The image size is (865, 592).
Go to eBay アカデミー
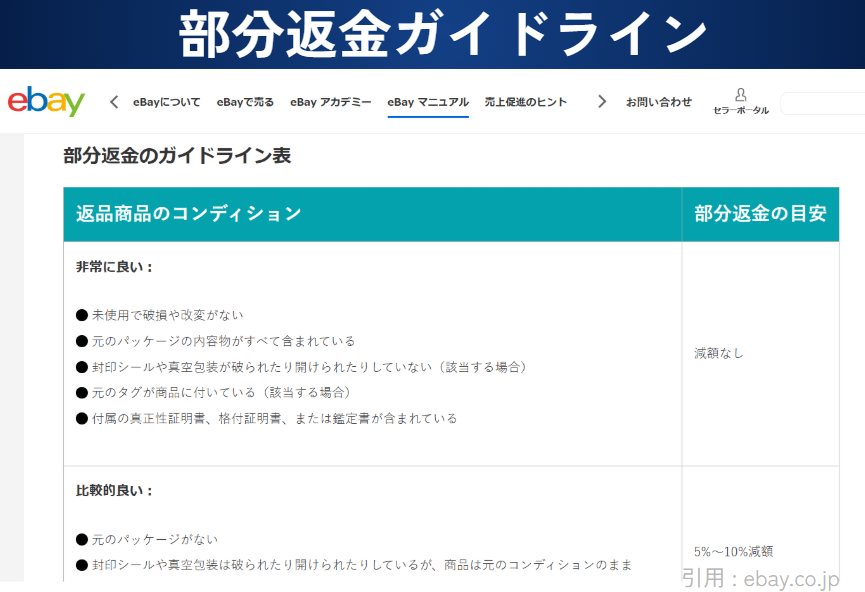330,102
